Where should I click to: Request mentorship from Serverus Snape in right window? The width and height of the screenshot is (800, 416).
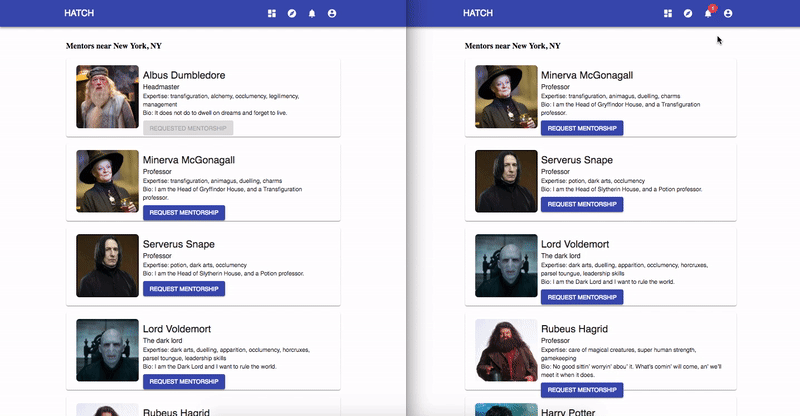582,204
